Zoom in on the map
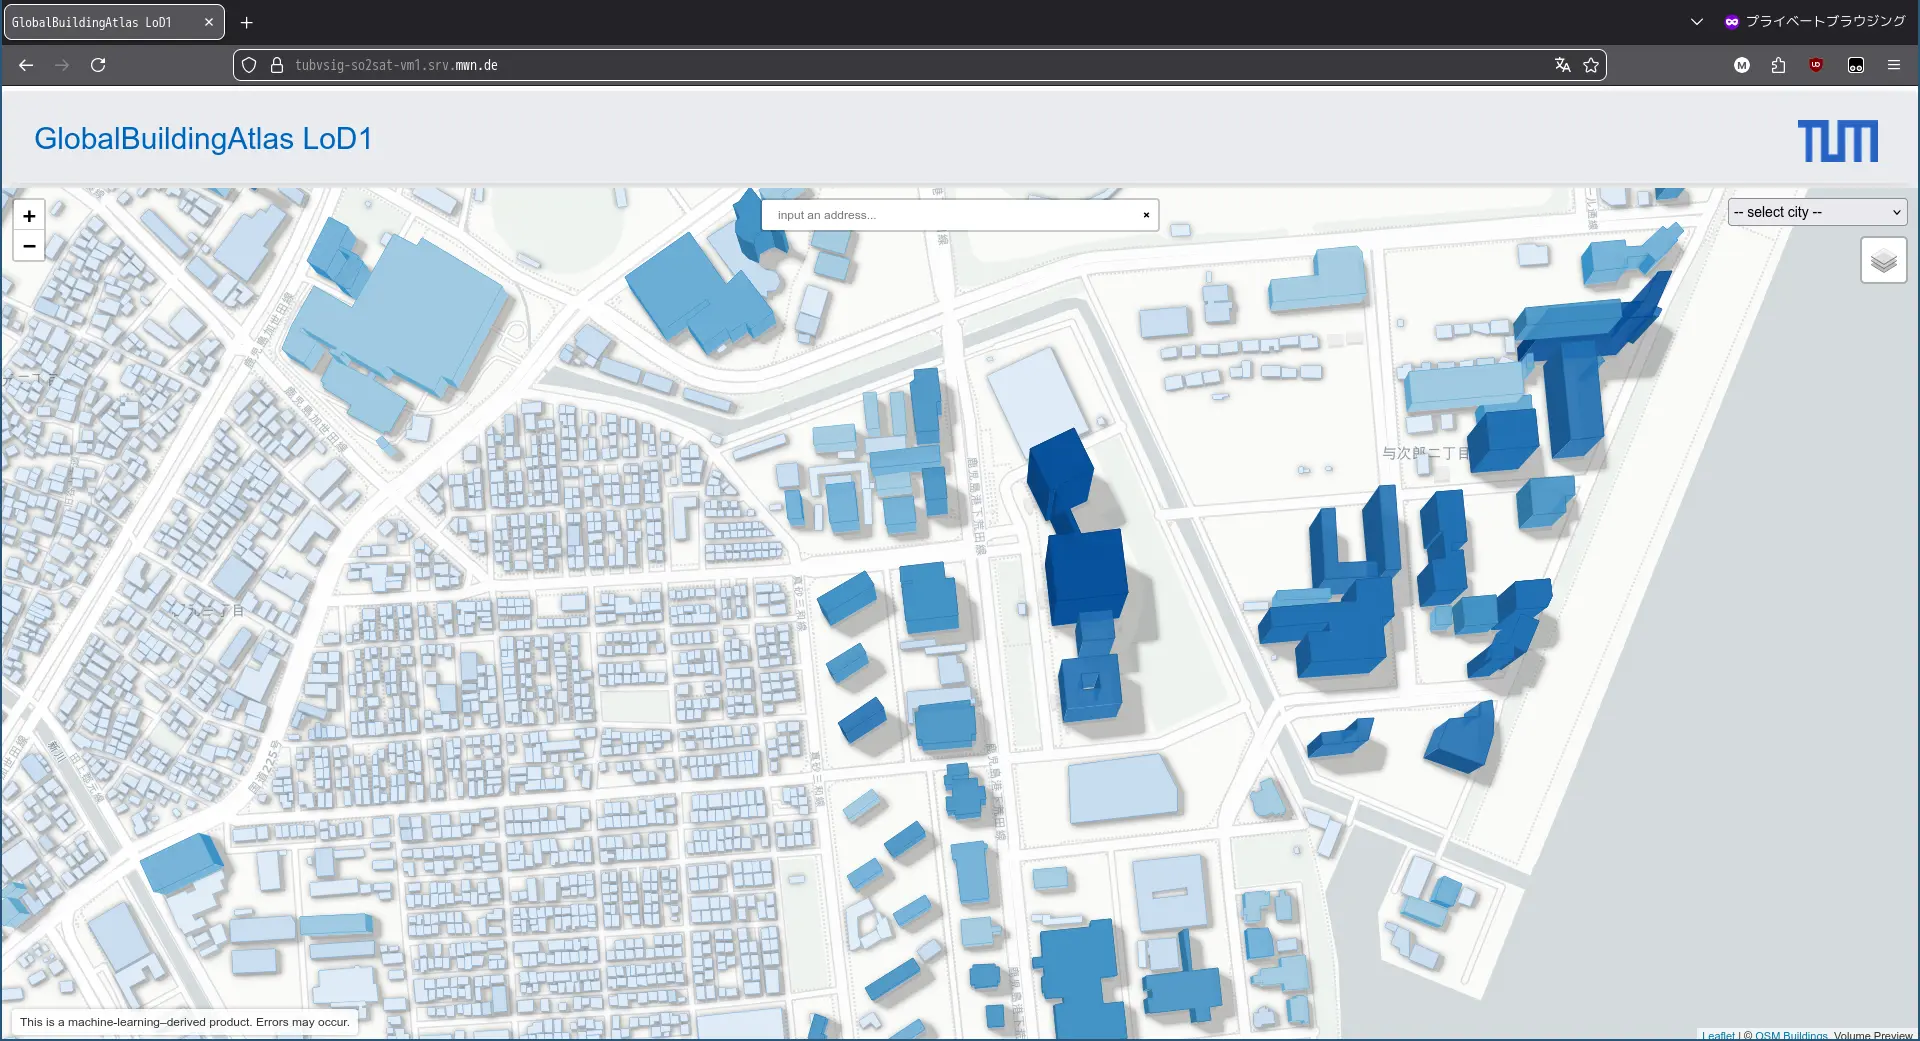 tap(29, 216)
